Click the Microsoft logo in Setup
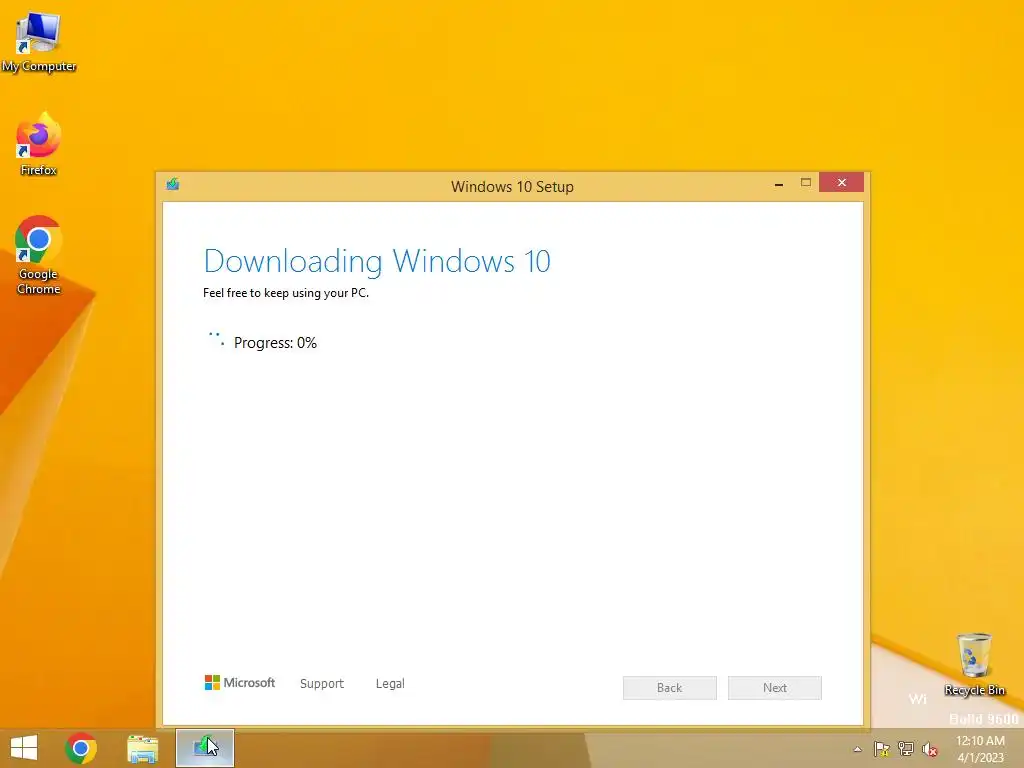The image size is (1024, 768). [x=240, y=682]
